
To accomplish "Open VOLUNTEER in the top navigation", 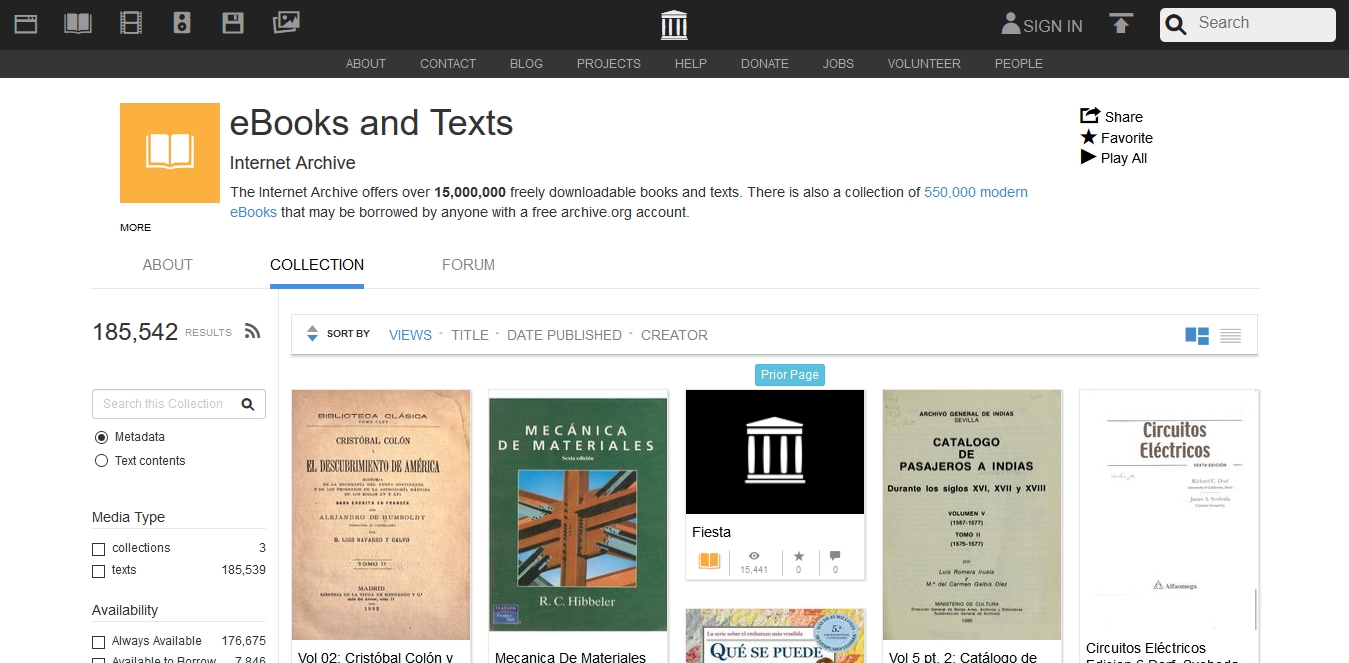I will coord(924,63).
